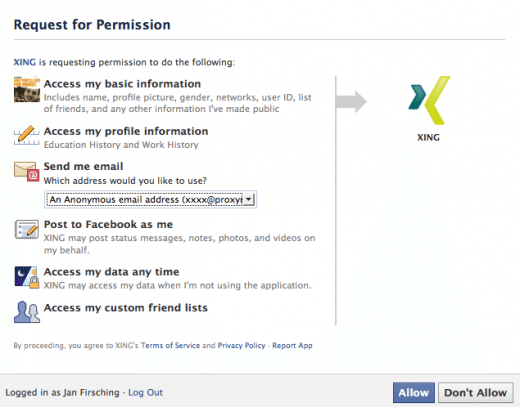Viewport: 520px width, 407px height.
Task: Click the Don't Allow button
Action: coord(476,393)
